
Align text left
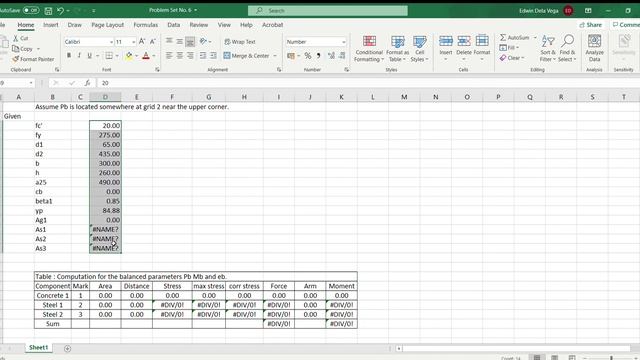(x=169, y=56)
